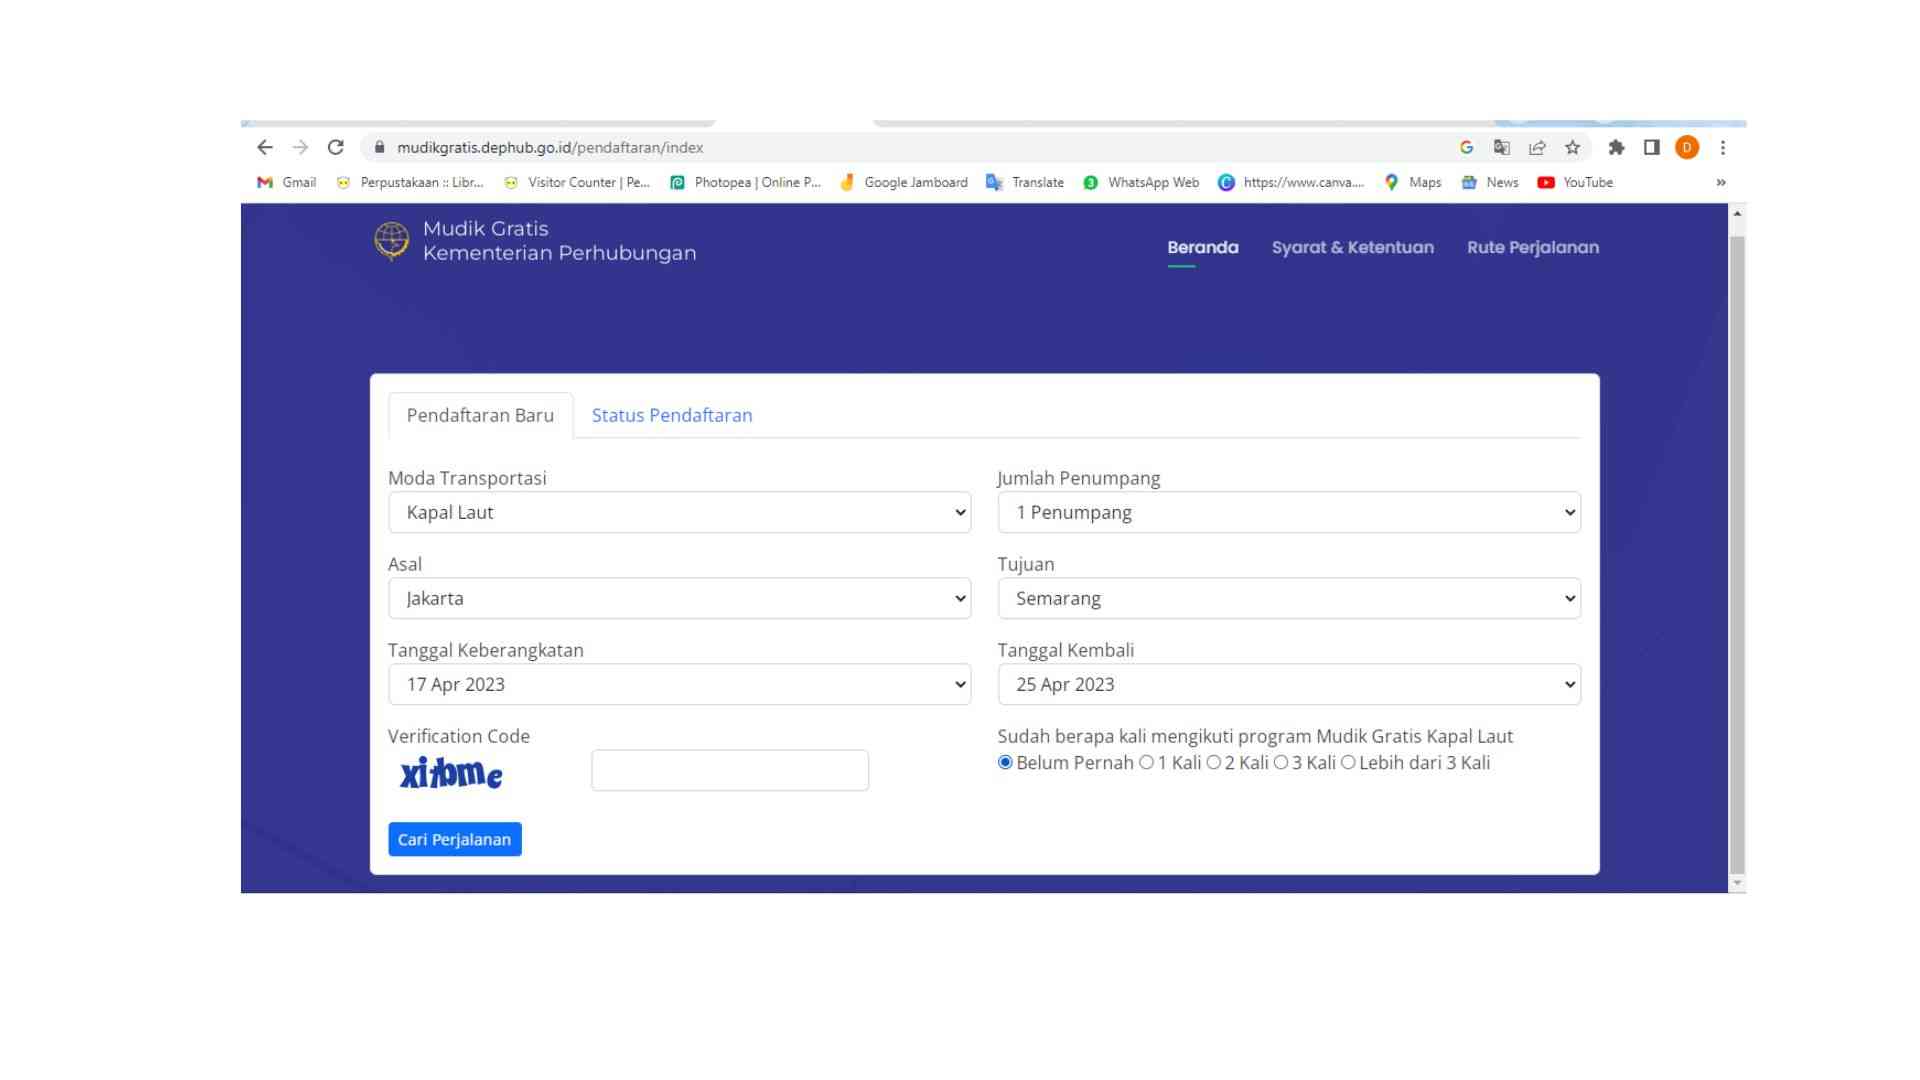The height and width of the screenshot is (1080, 1920).
Task: Click Mudik Gratis site title
Action: [486, 228]
